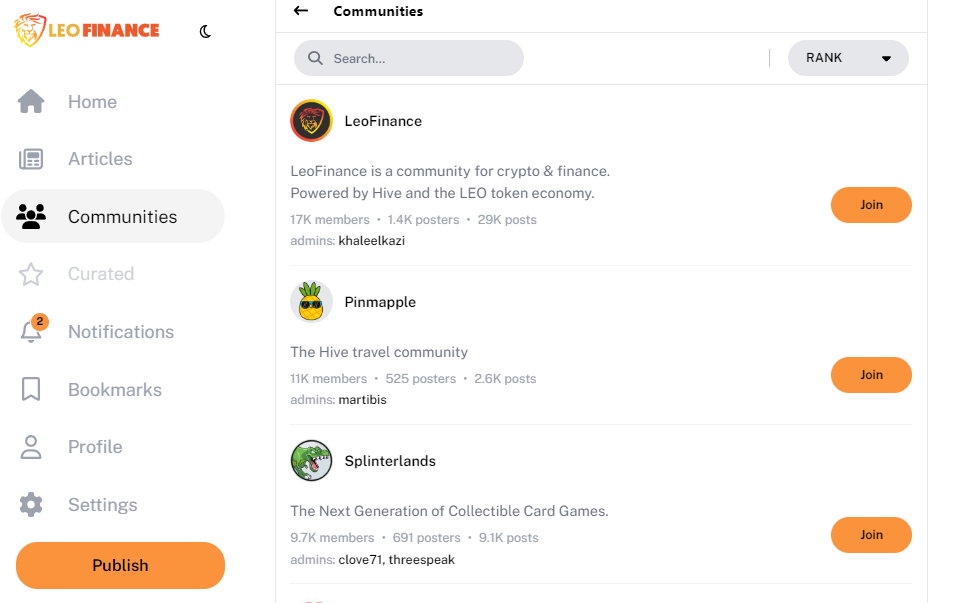
Task: Focus the communities Search field
Action: coord(409,58)
